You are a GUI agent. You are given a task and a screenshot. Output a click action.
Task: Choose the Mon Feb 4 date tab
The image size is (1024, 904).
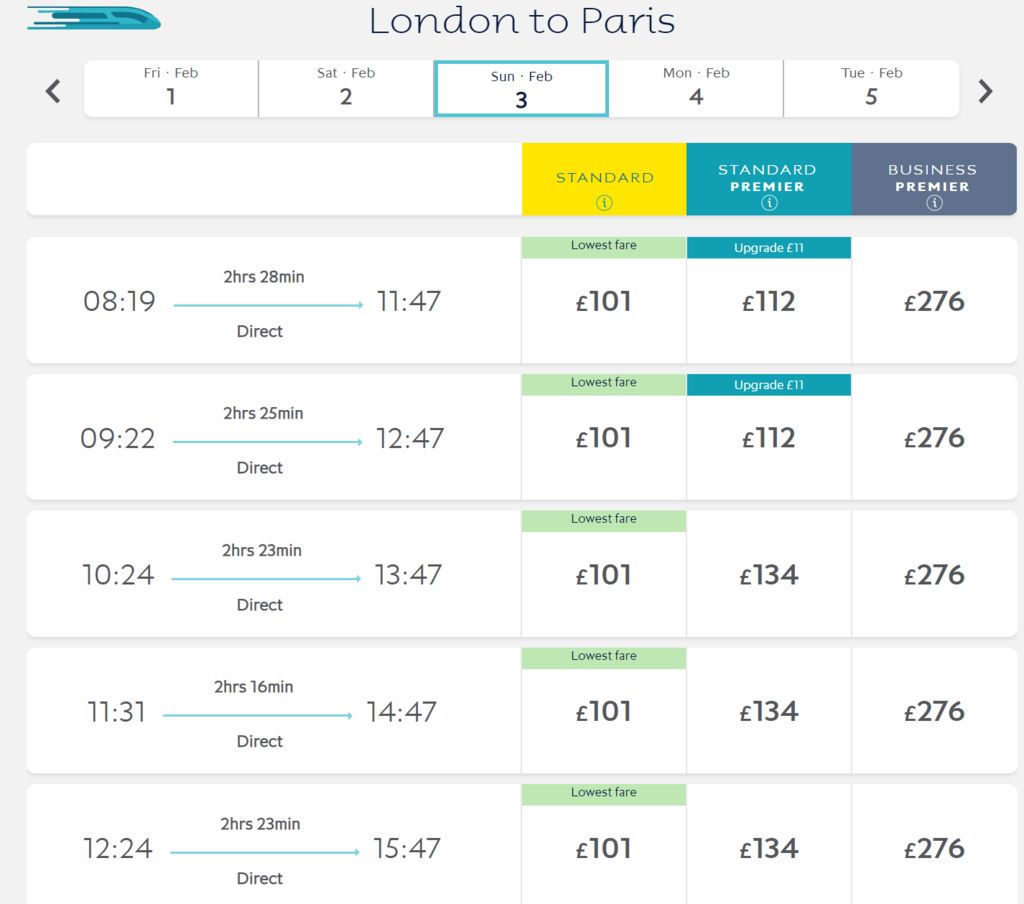696,89
